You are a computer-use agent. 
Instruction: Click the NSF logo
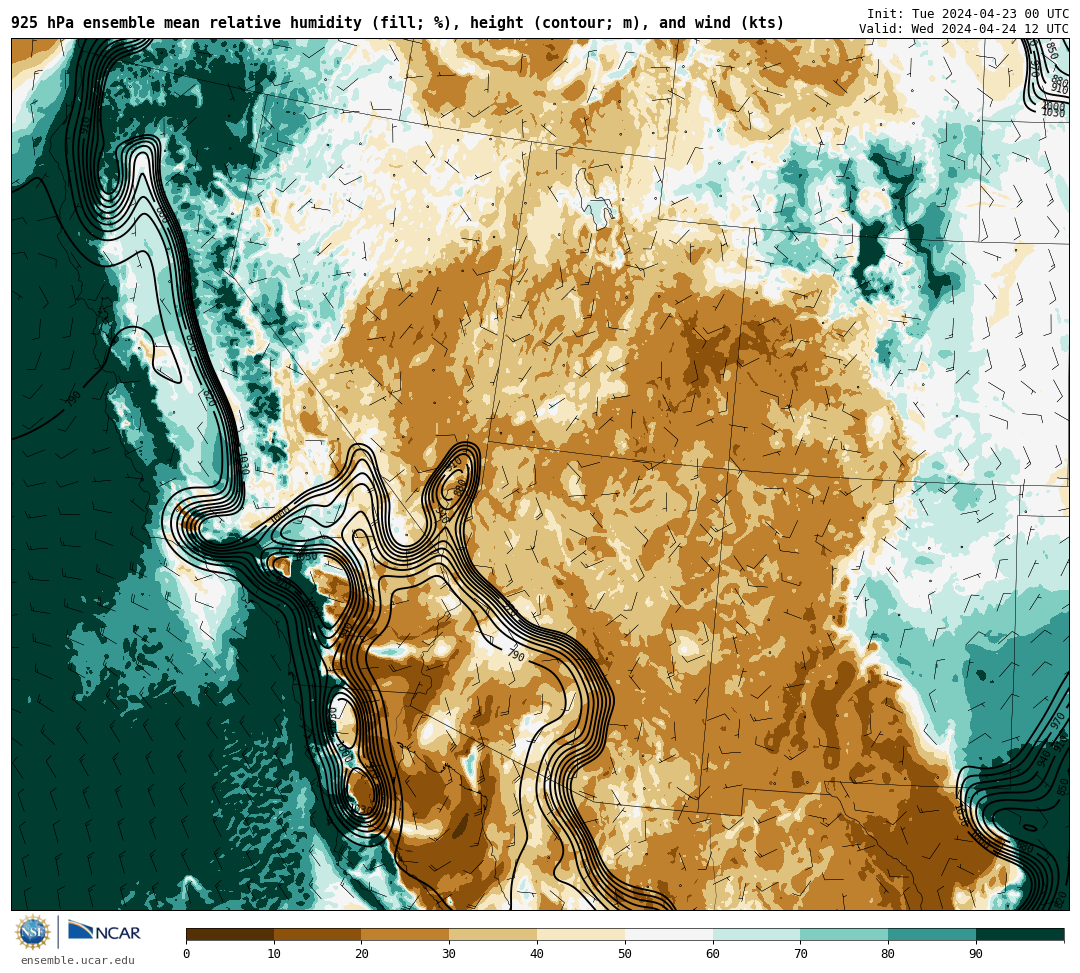point(33,932)
